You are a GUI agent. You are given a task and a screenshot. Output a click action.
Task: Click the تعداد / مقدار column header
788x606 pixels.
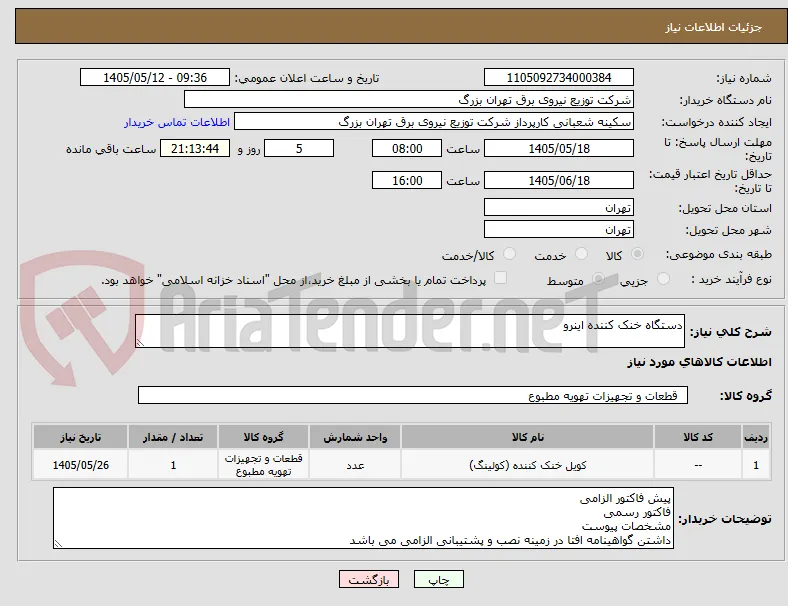(x=173, y=437)
